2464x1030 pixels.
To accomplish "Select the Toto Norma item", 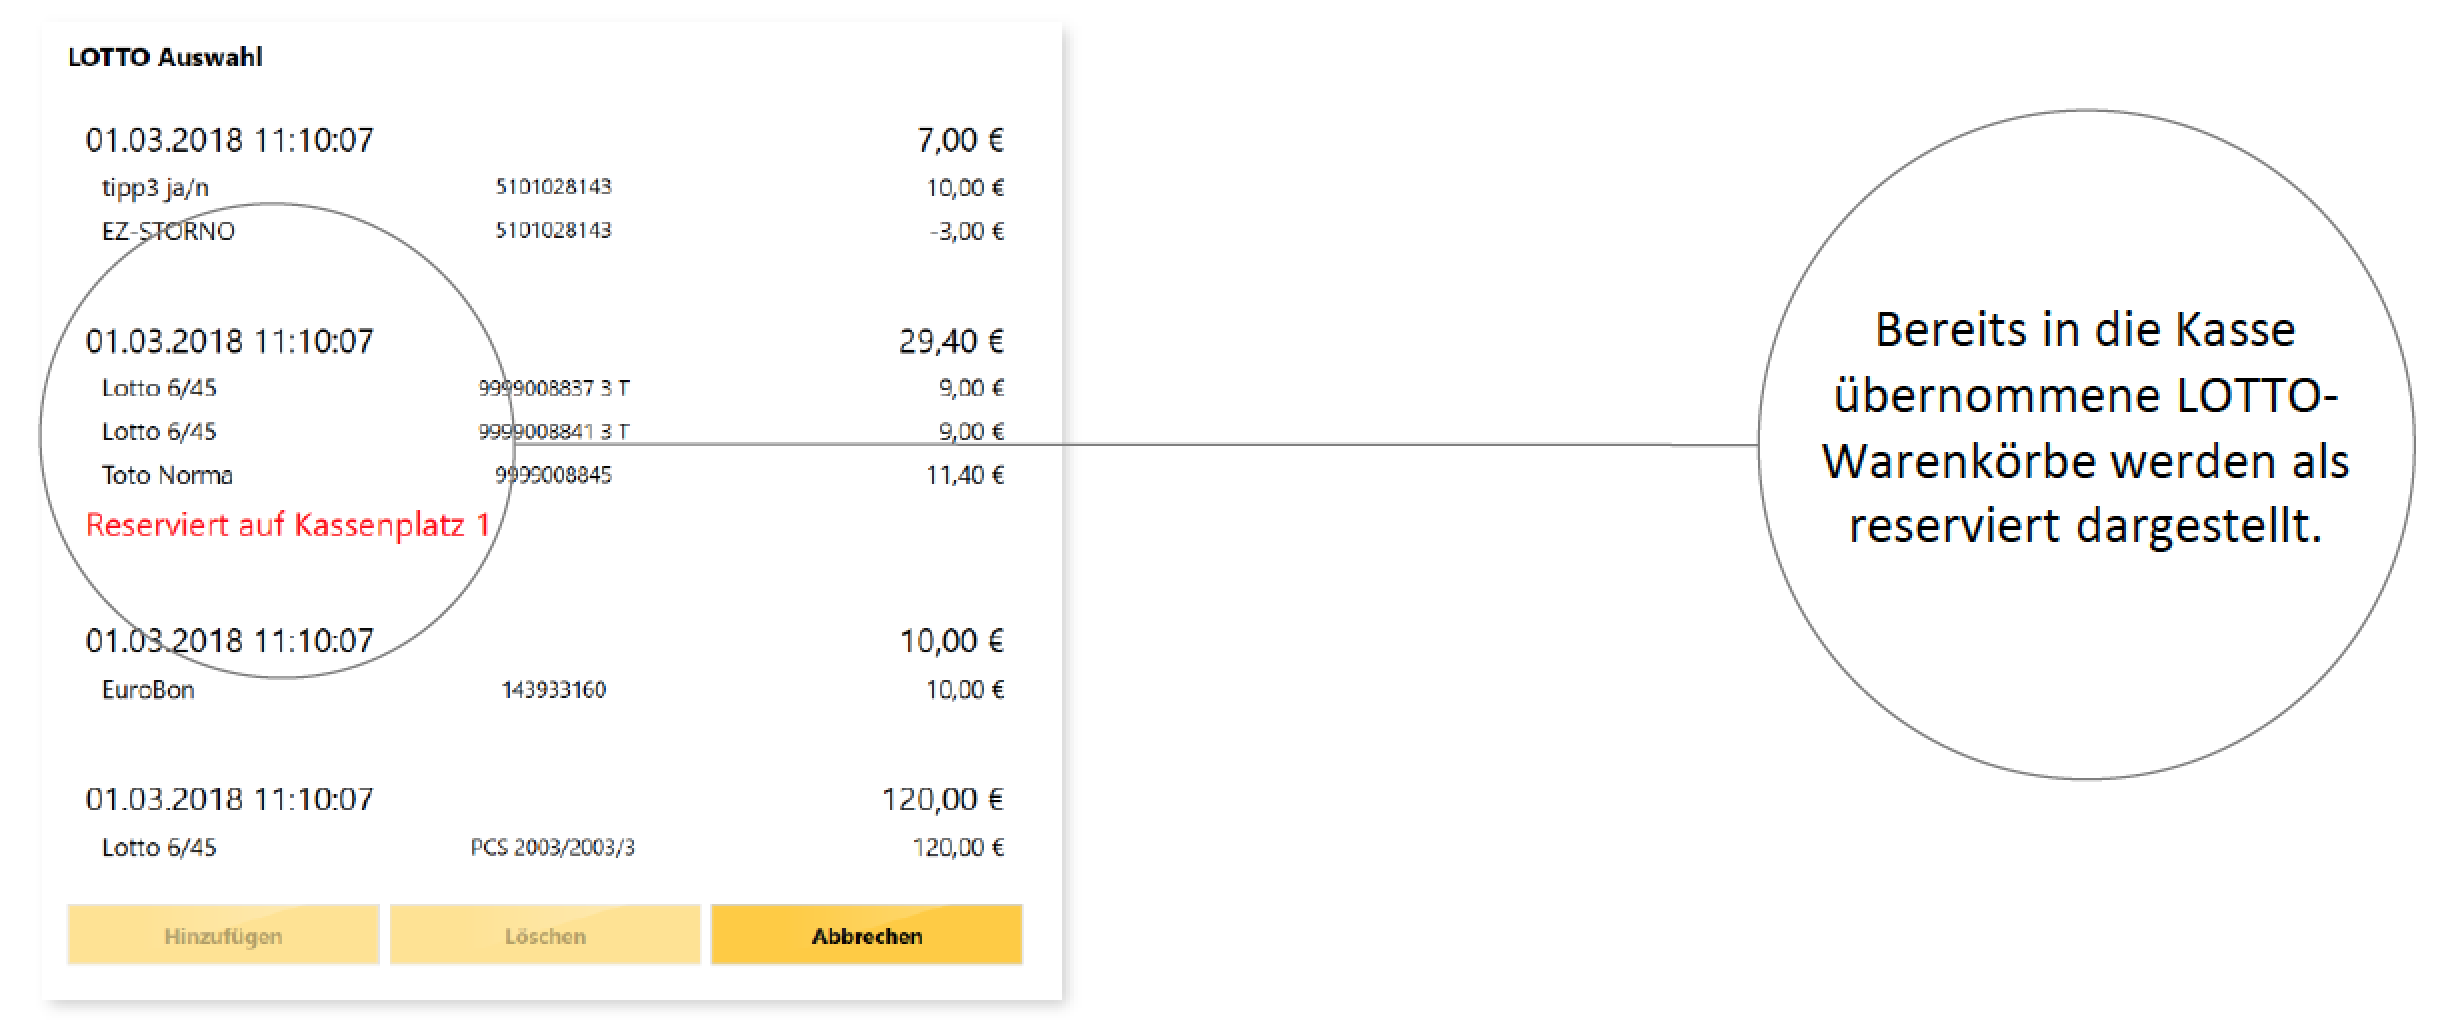I will coord(545,475).
